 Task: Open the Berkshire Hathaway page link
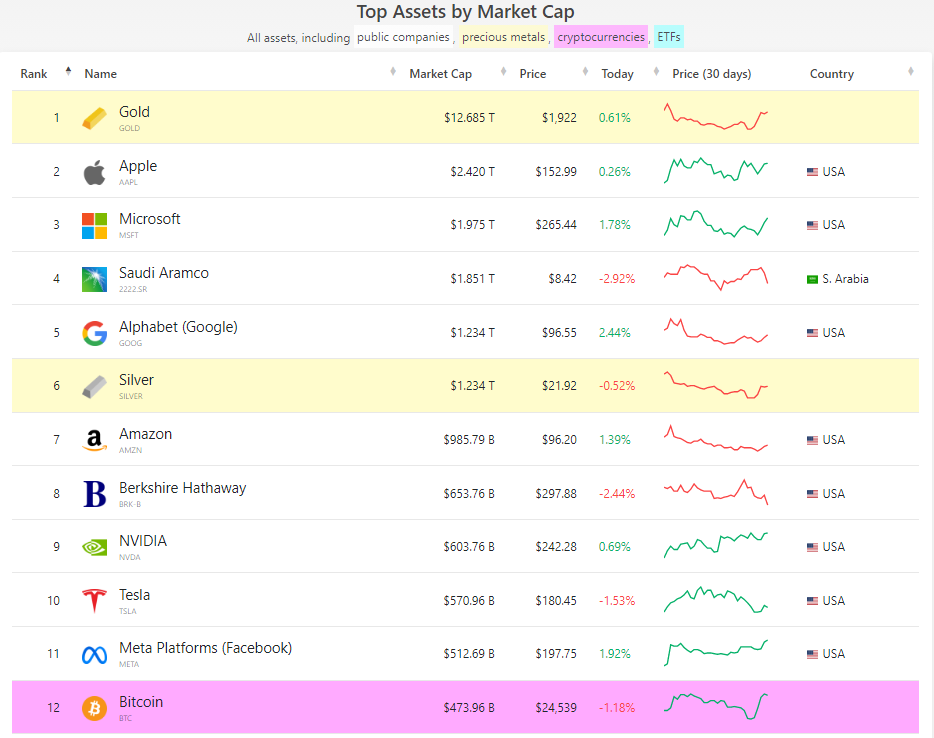point(182,488)
